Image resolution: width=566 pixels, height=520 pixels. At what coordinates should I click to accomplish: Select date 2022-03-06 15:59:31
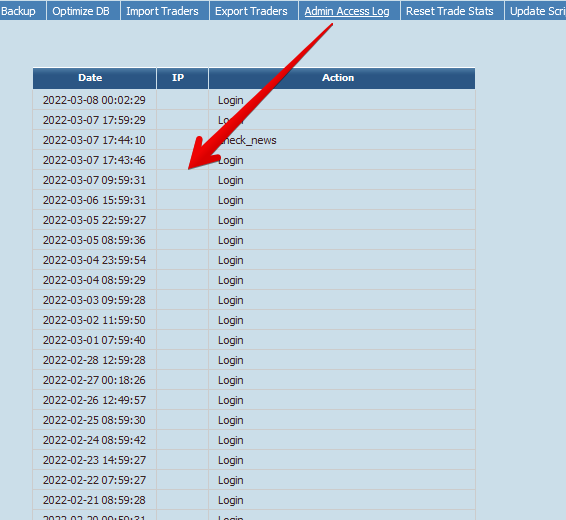click(x=94, y=200)
